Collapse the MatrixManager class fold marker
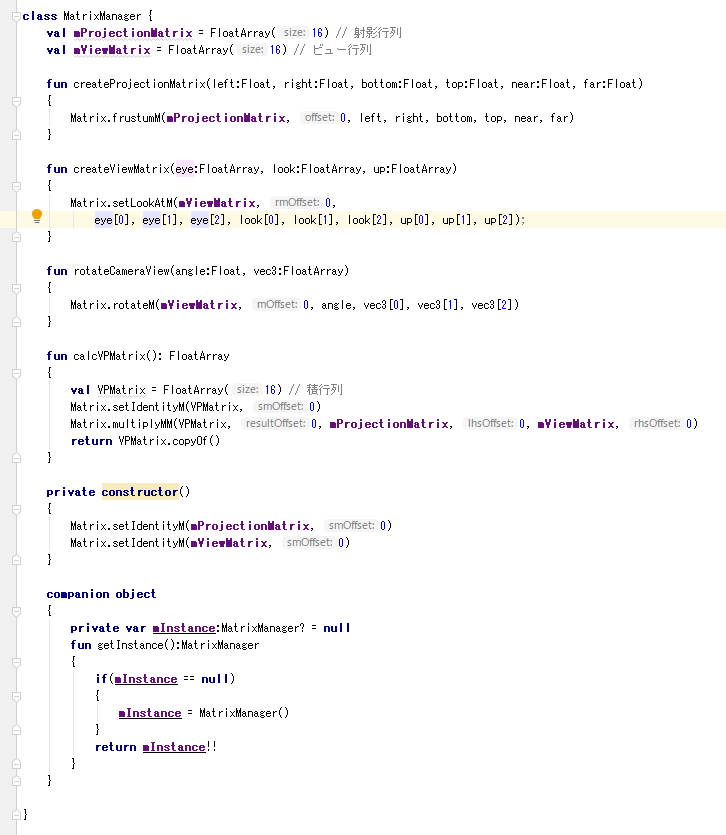726x835 pixels. coord(17,17)
